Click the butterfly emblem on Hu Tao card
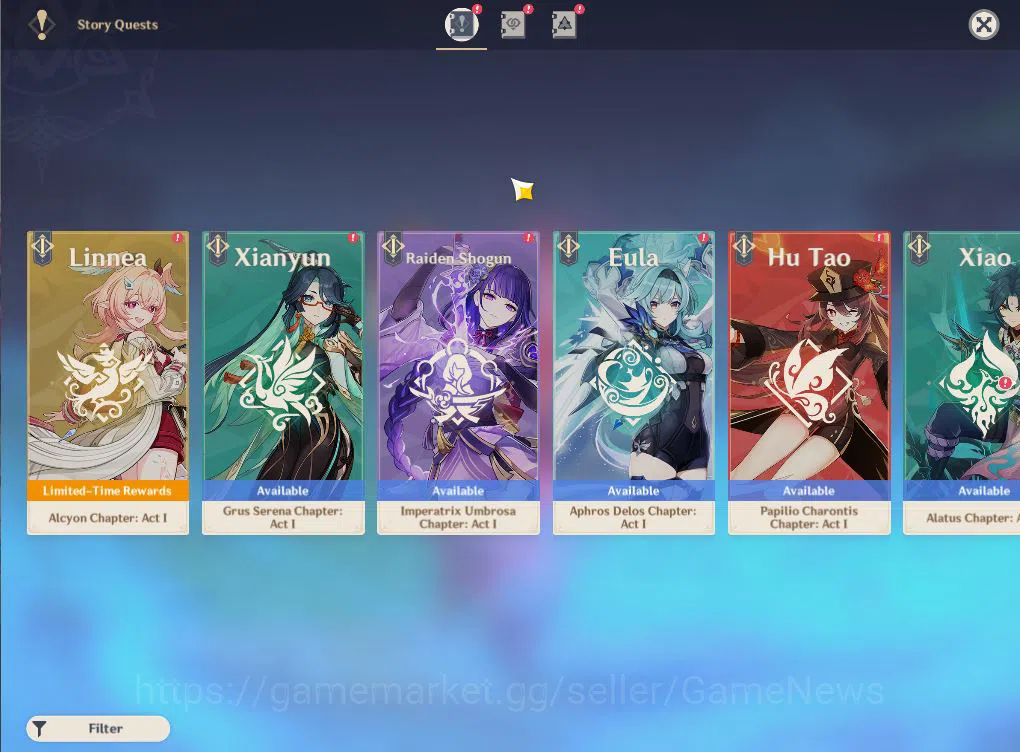The image size is (1020, 752). pos(809,384)
